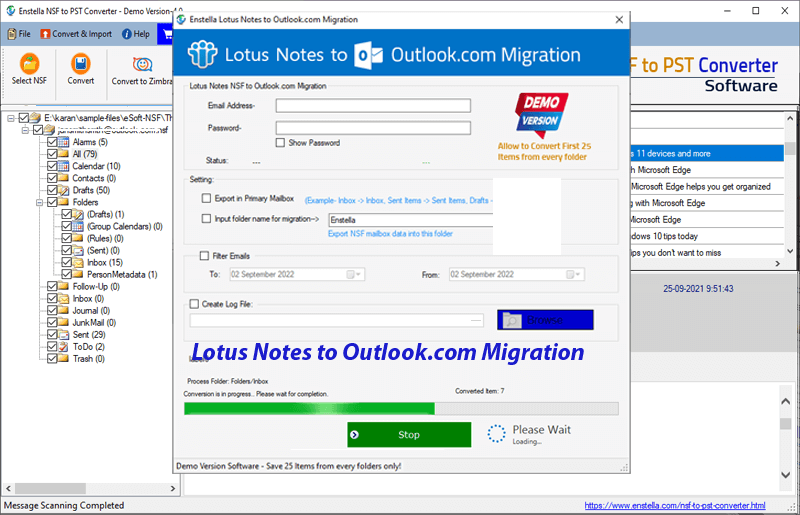Screen dimensions: 800x515
Task: Click the All (79) folder icon
Action: tap(63, 154)
